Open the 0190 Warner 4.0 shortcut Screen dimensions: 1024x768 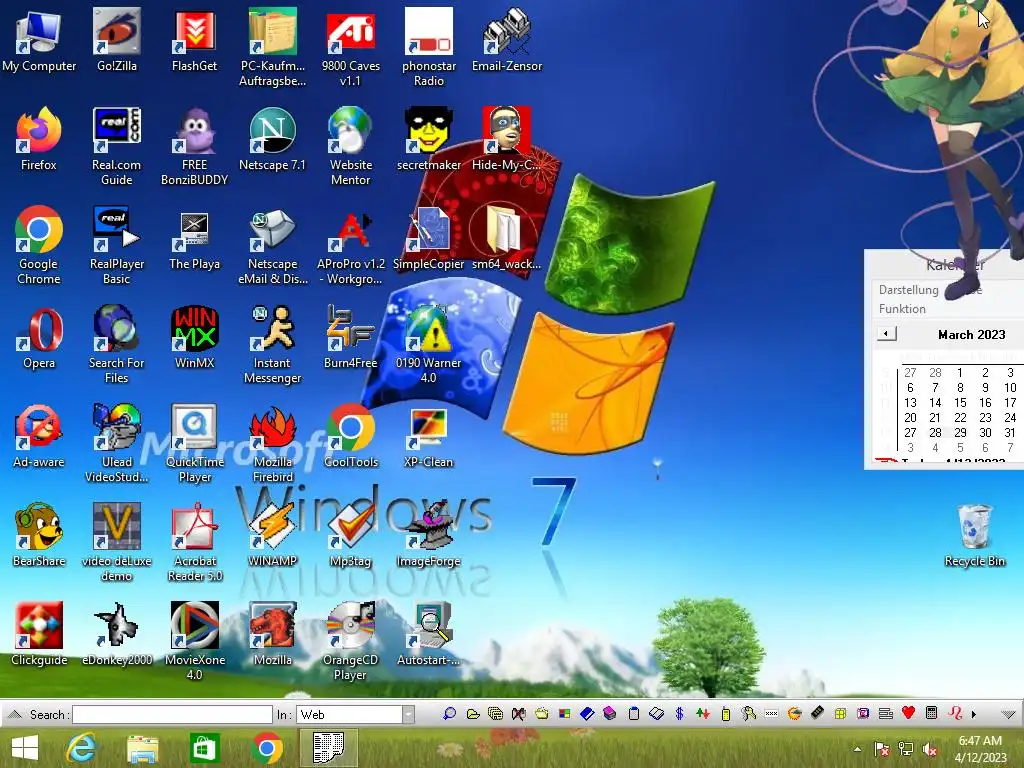(428, 344)
